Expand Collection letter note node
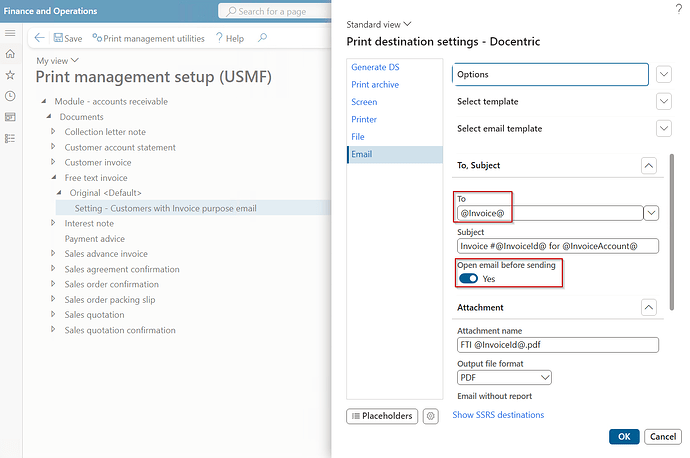This screenshot has height=458, width=690. [x=53, y=131]
